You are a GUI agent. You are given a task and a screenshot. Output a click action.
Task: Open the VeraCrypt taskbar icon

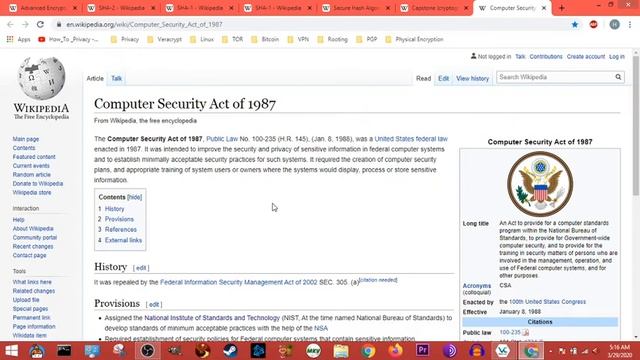(x=503, y=351)
